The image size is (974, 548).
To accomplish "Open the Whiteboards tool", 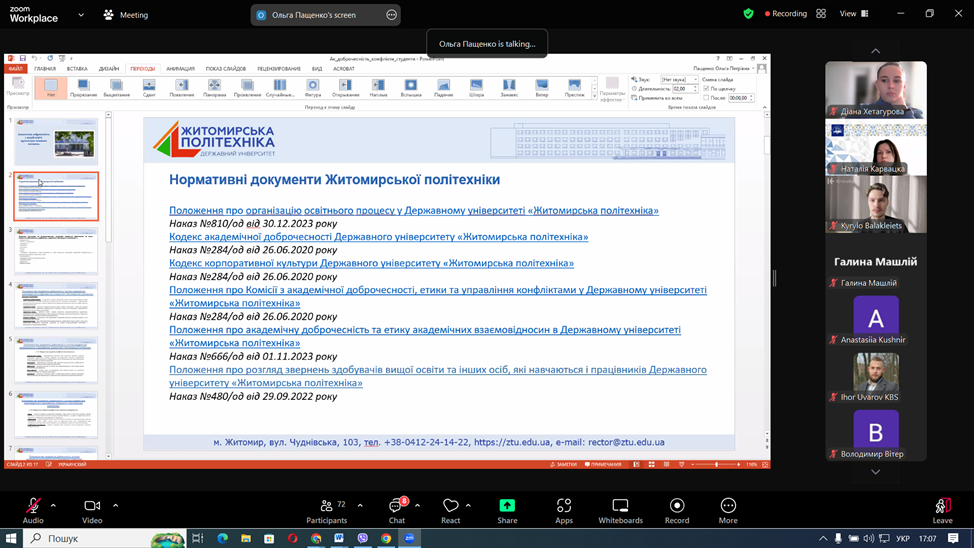I will (x=620, y=511).
